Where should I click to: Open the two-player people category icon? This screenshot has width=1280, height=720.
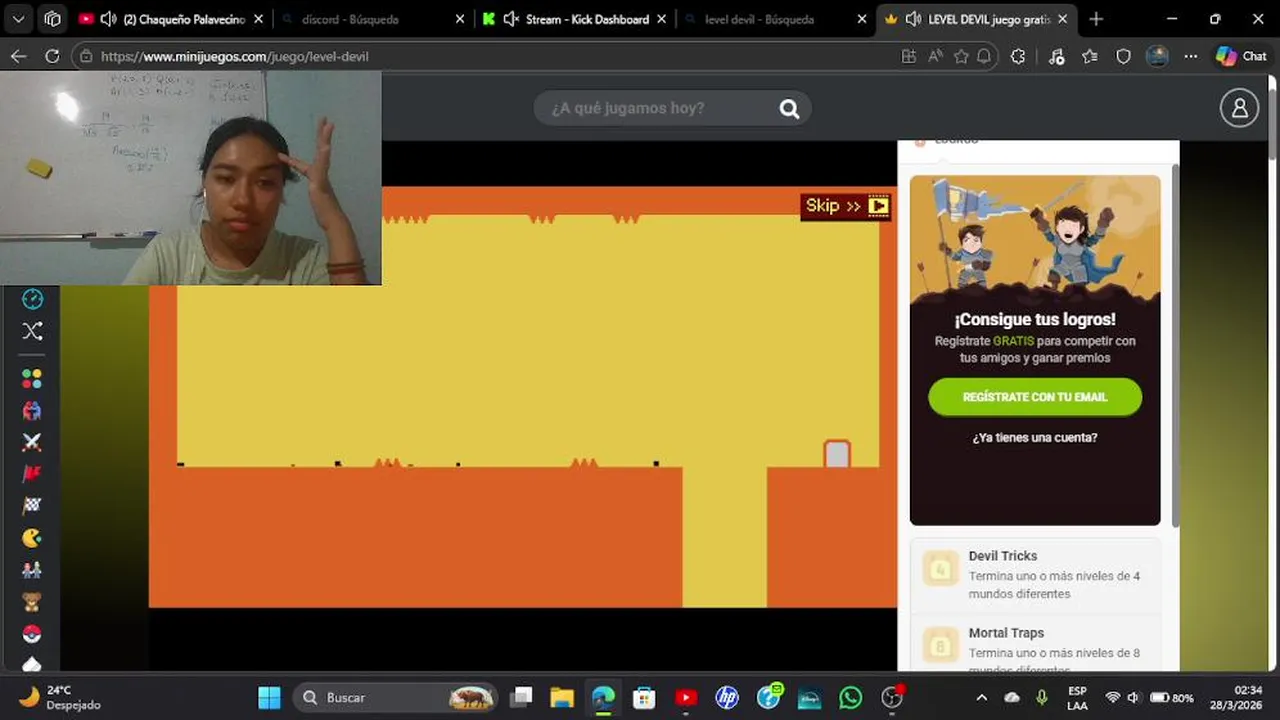click(32, 570)
